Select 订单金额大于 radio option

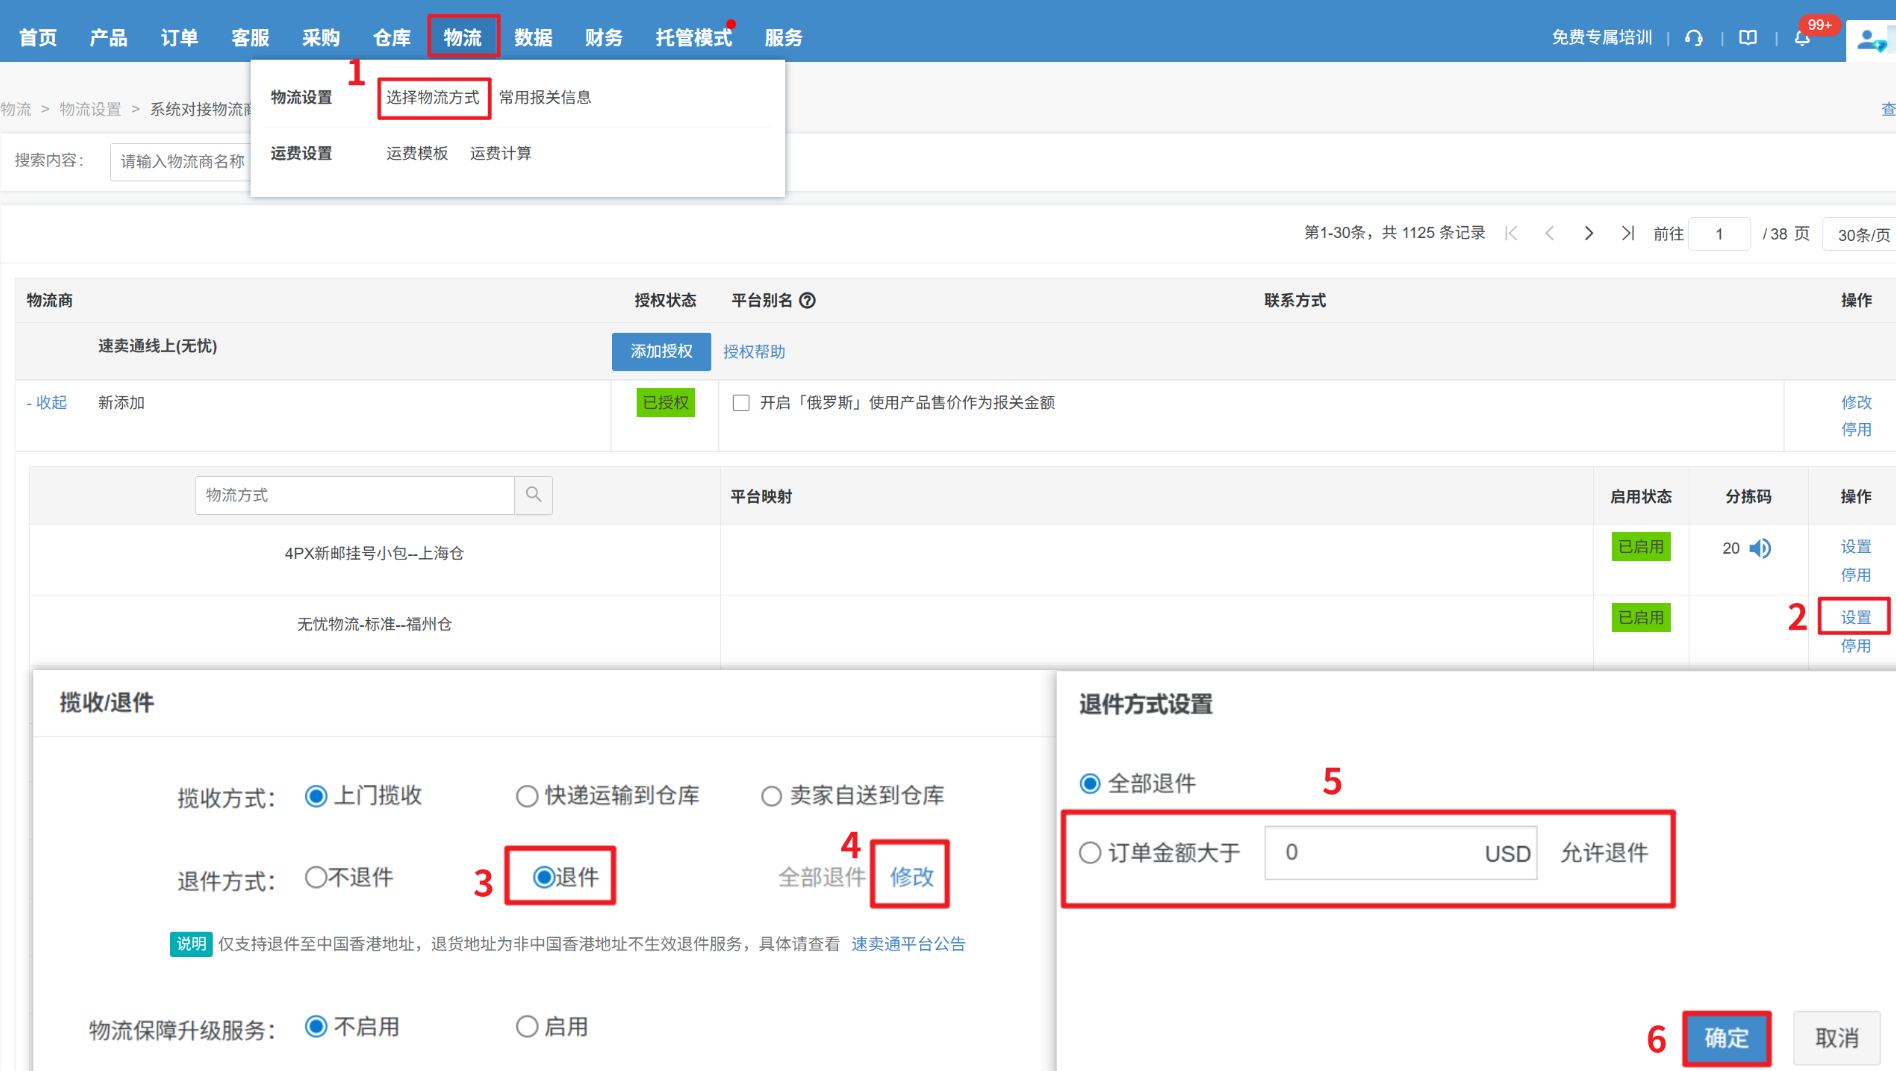tap(1090, 853)
